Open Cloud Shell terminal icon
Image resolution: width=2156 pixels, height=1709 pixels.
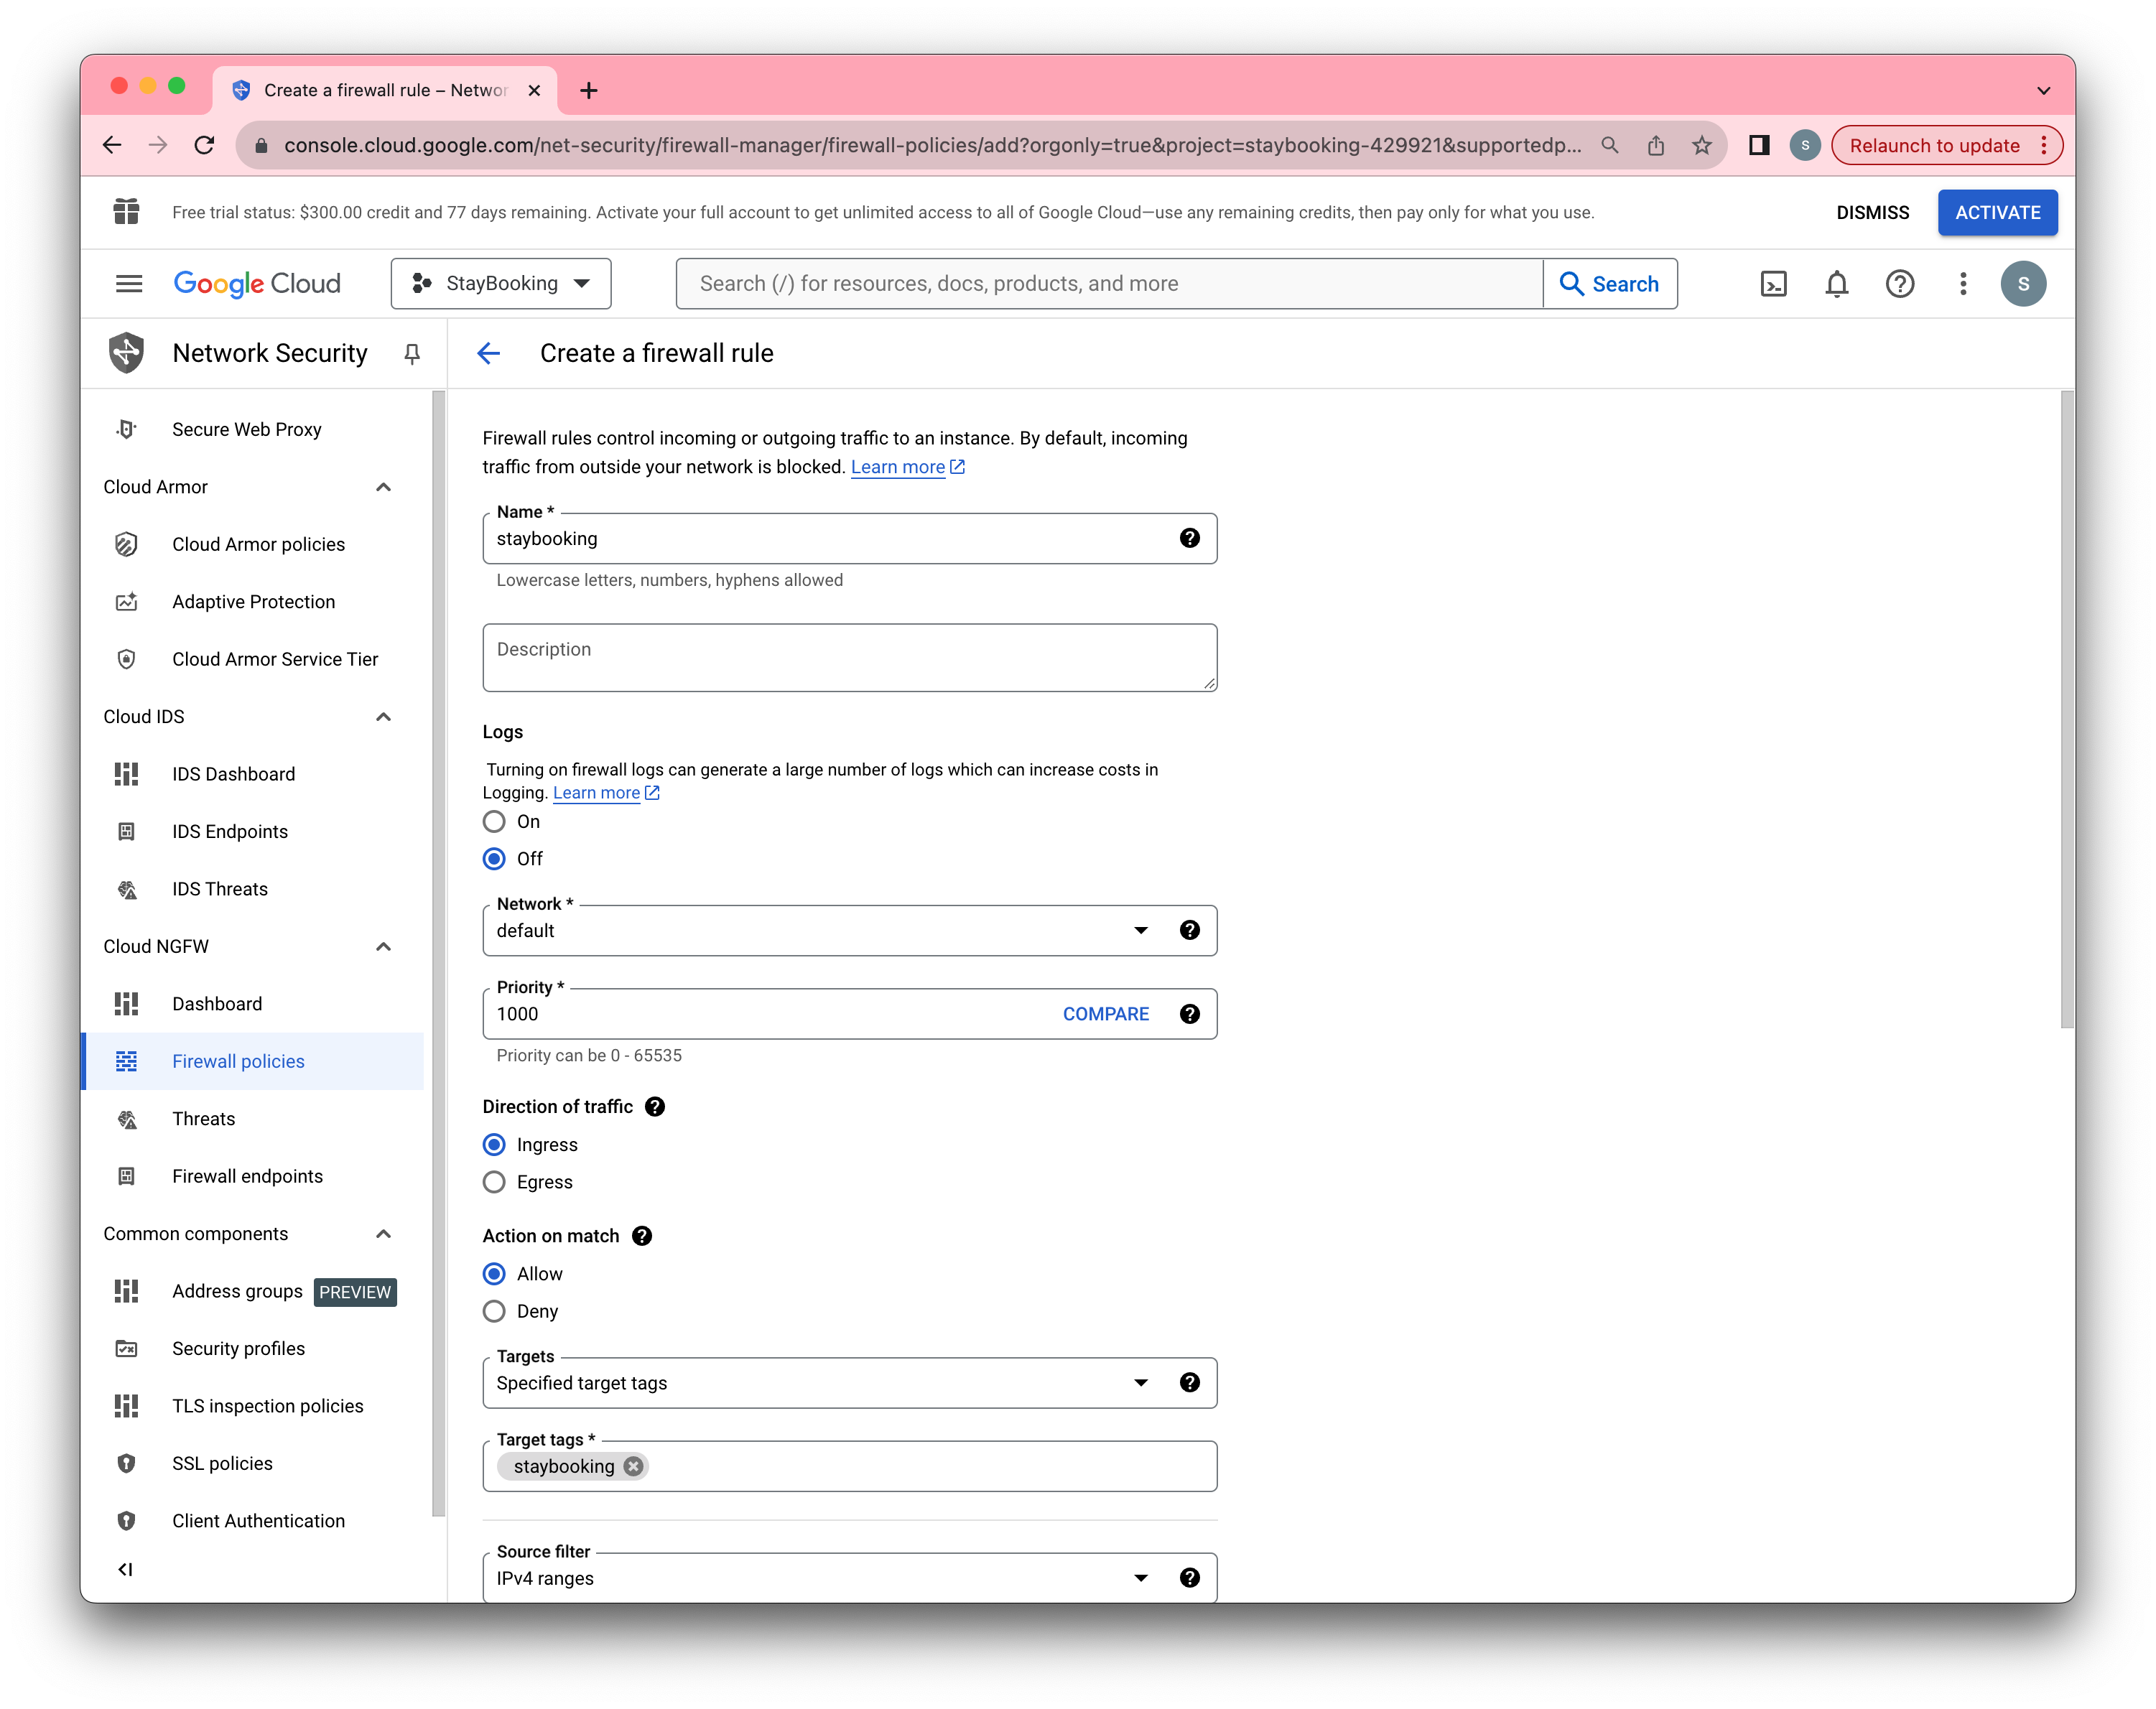click(1773, 284)
